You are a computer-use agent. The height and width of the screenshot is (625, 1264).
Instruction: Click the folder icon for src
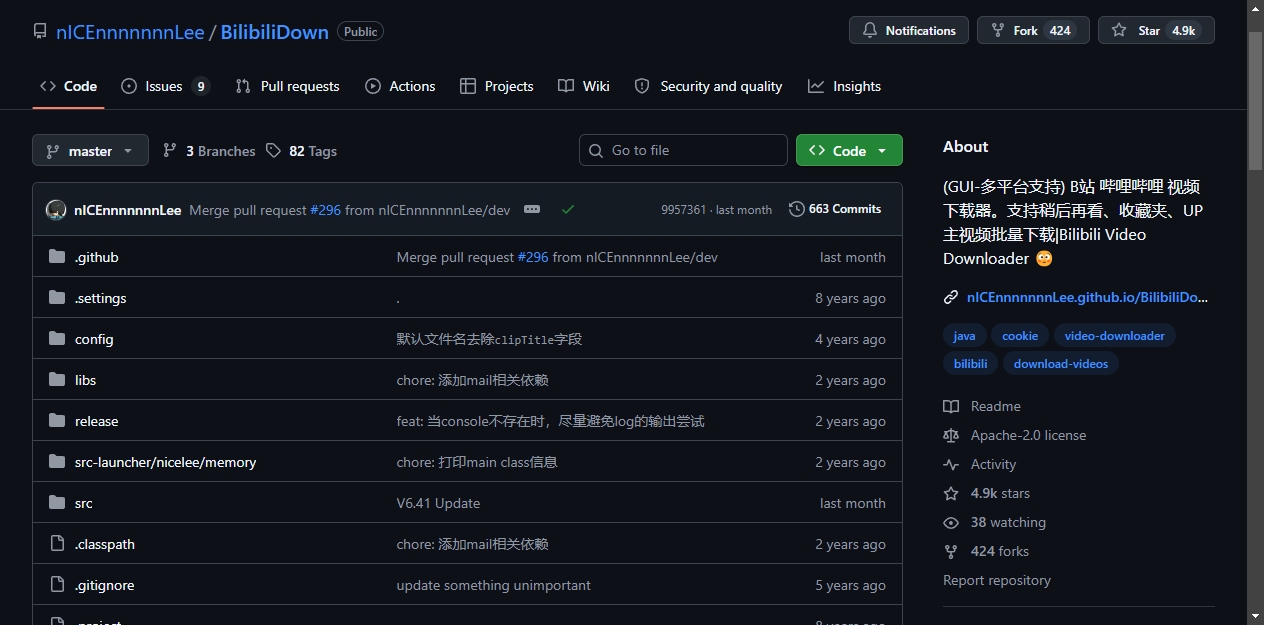click(x=57, y=503)
